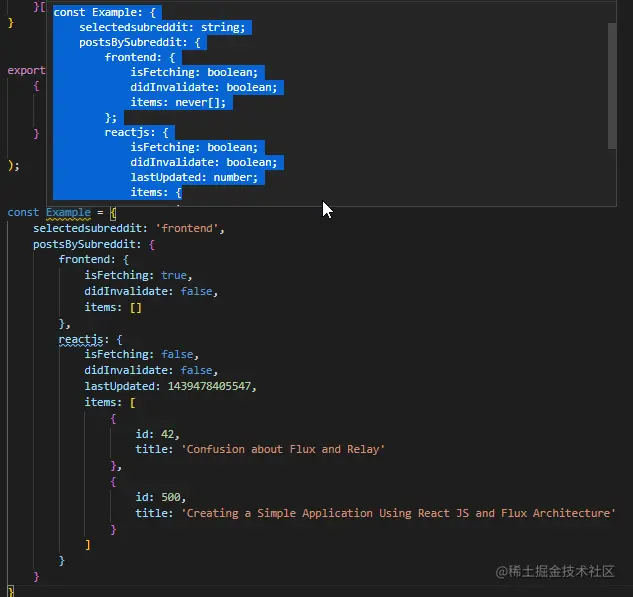Viewport: 633px width, 597px height.
Task: Click the string 'Confusion about Flux and Relay'
Action: [x=283, y=449]
